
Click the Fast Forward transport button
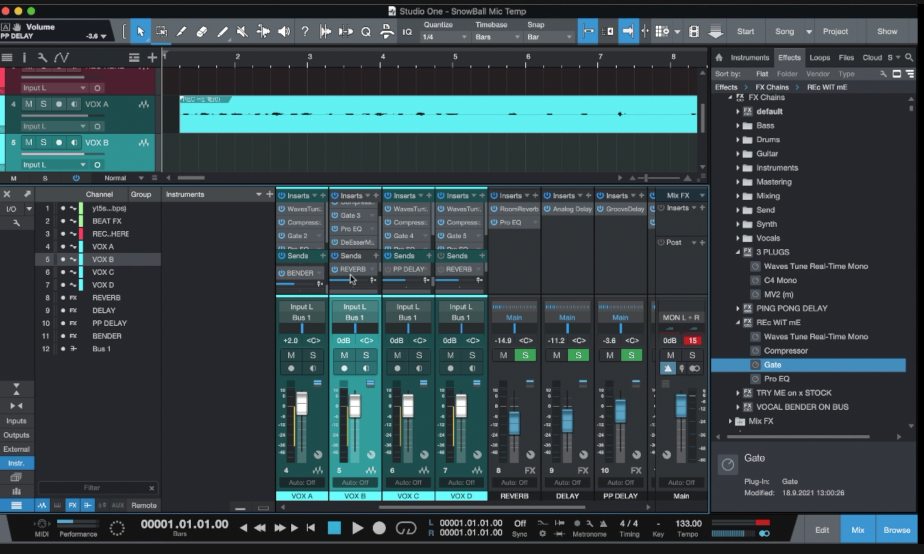[x=280, y=527]
